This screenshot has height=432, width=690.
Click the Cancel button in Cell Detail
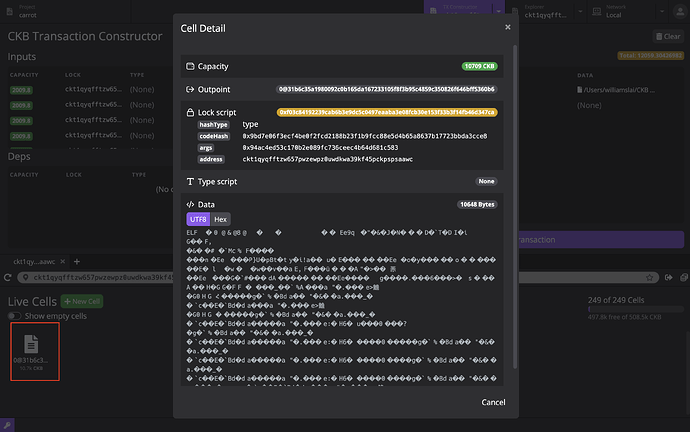(493, 402)
